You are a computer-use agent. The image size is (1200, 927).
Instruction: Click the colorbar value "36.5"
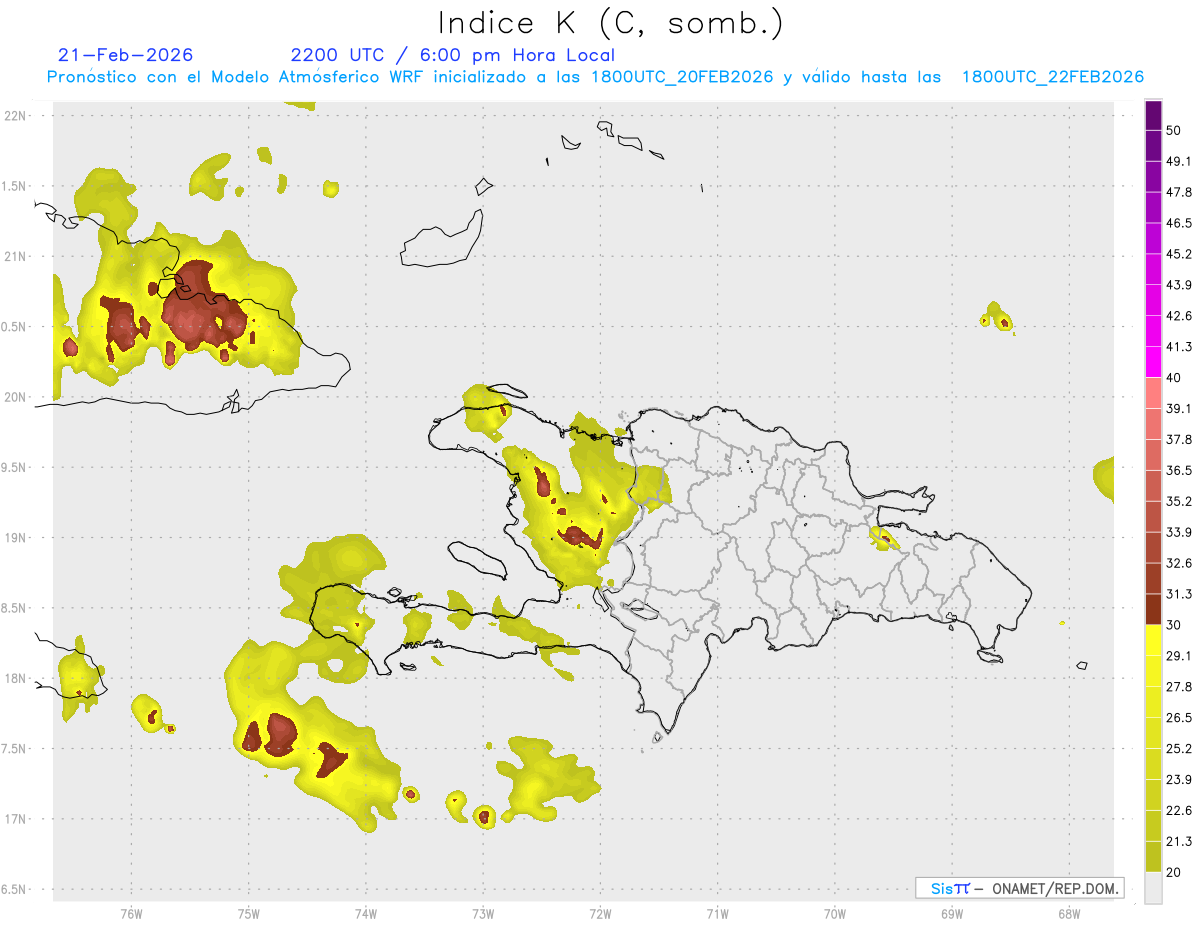pyautogui.click(x=1180, y=471)
